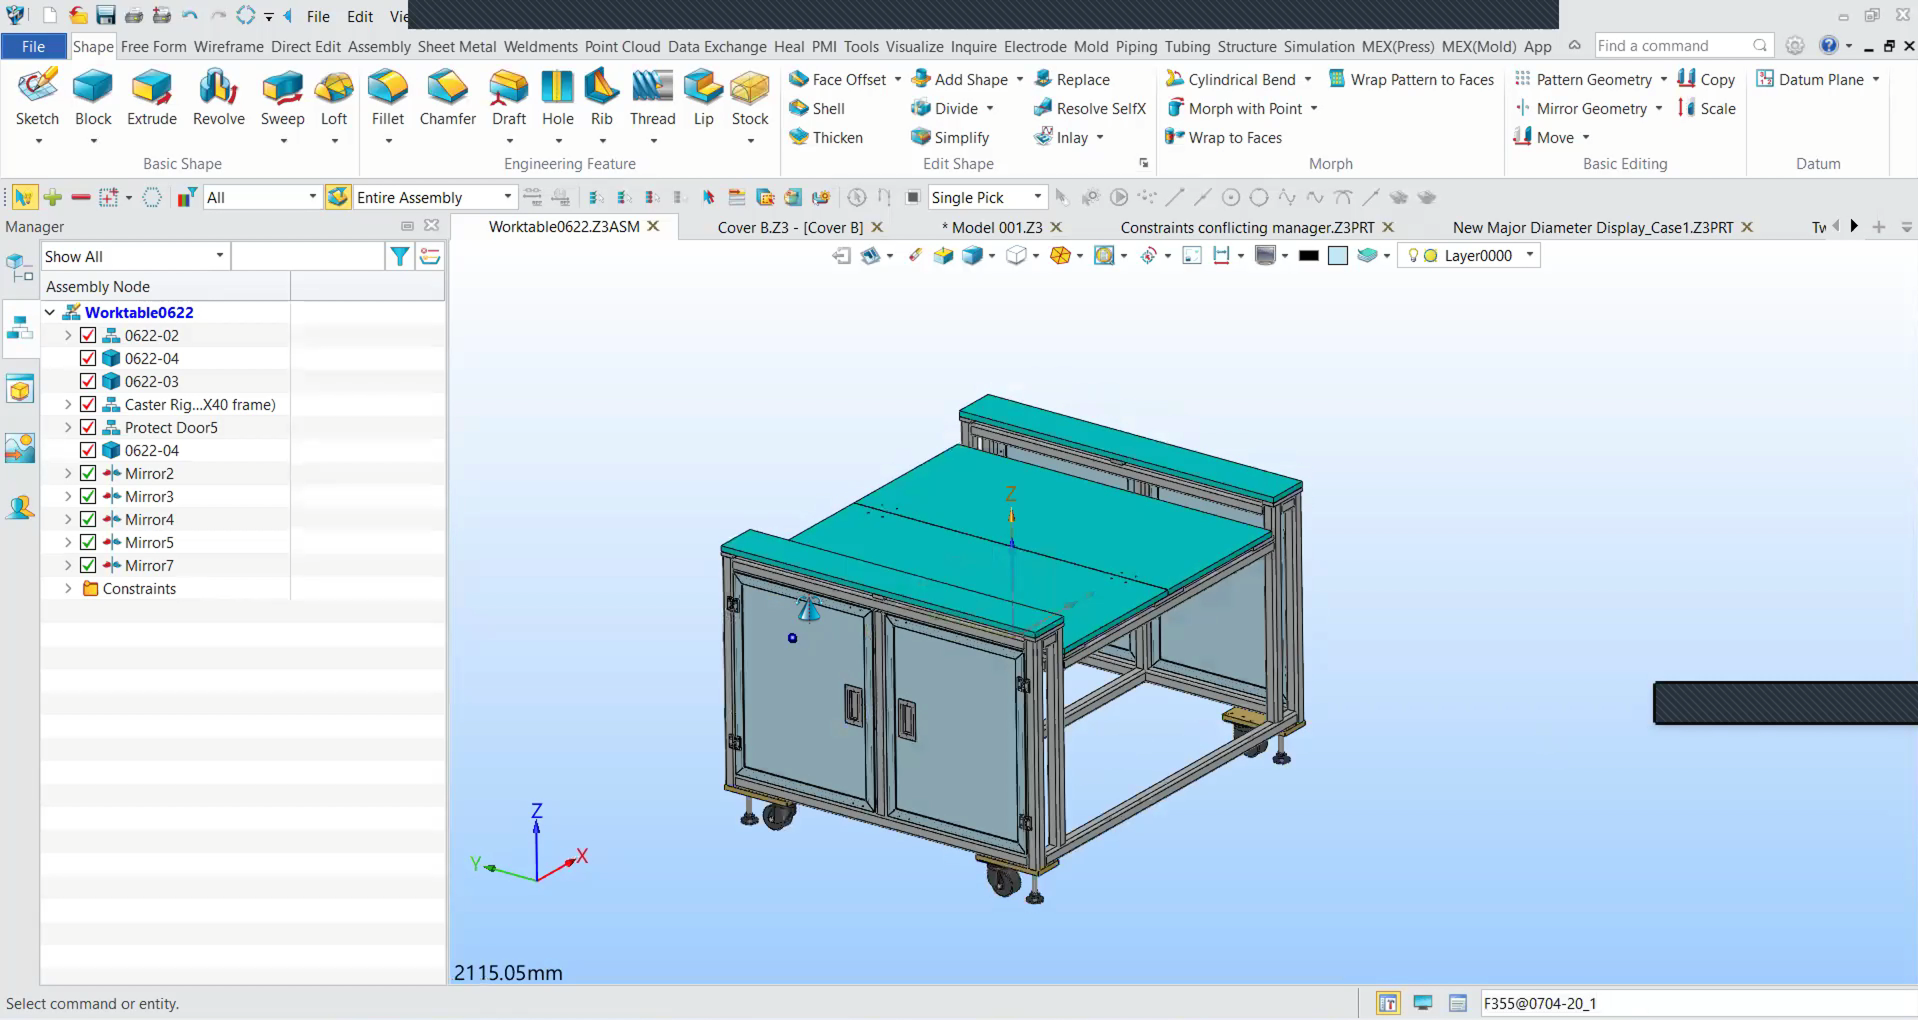Open the Layer0000 layer dropdown
Viewport: 1918px width, 1020px height.
tap(1529, 256)
